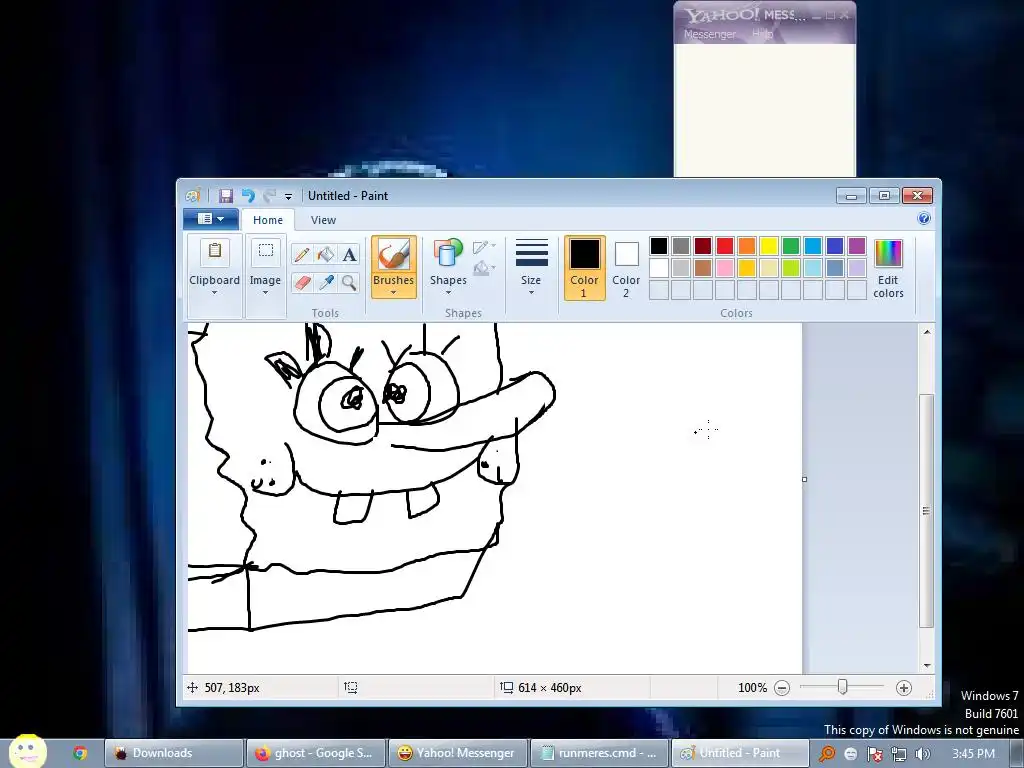Click Untitled - Paint taskbar button
This screenshot has height=768, width=1024.
pos(741,753)
